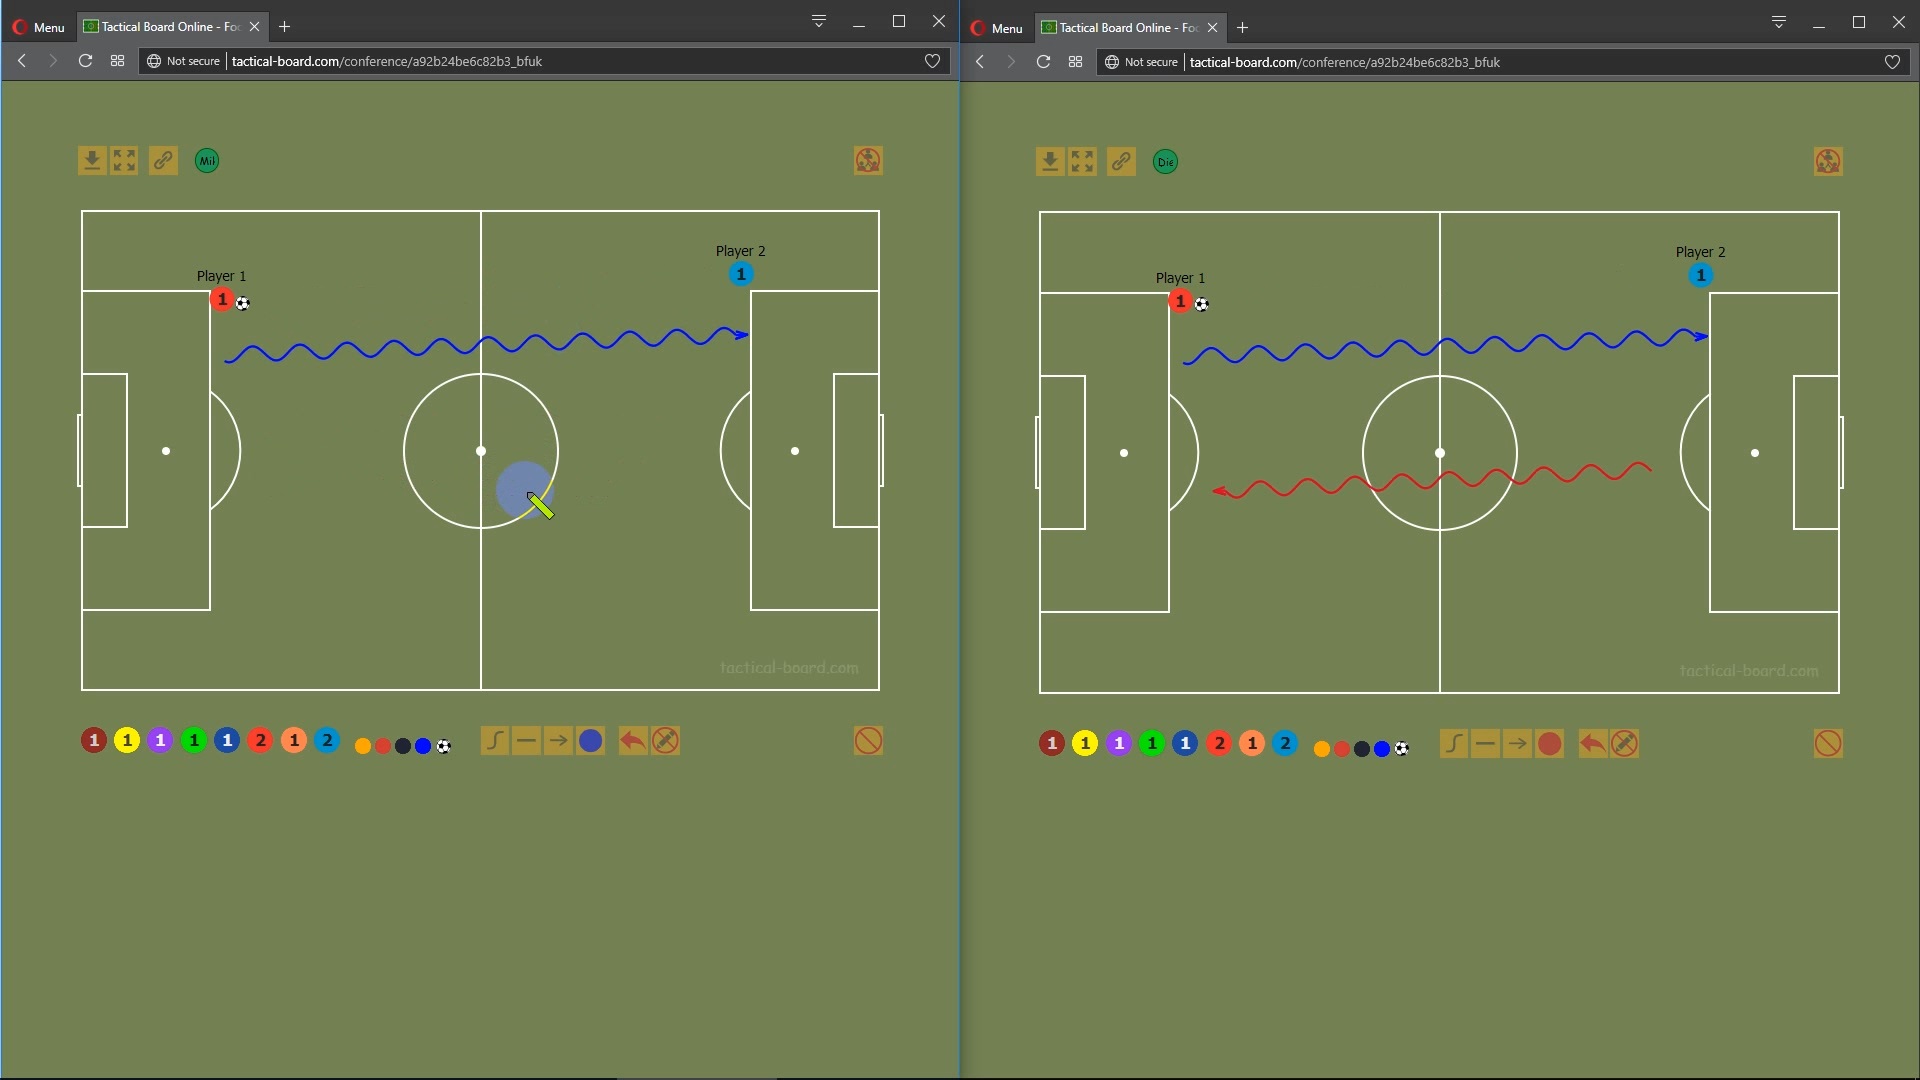Open new tab in left window

[284, 27]
